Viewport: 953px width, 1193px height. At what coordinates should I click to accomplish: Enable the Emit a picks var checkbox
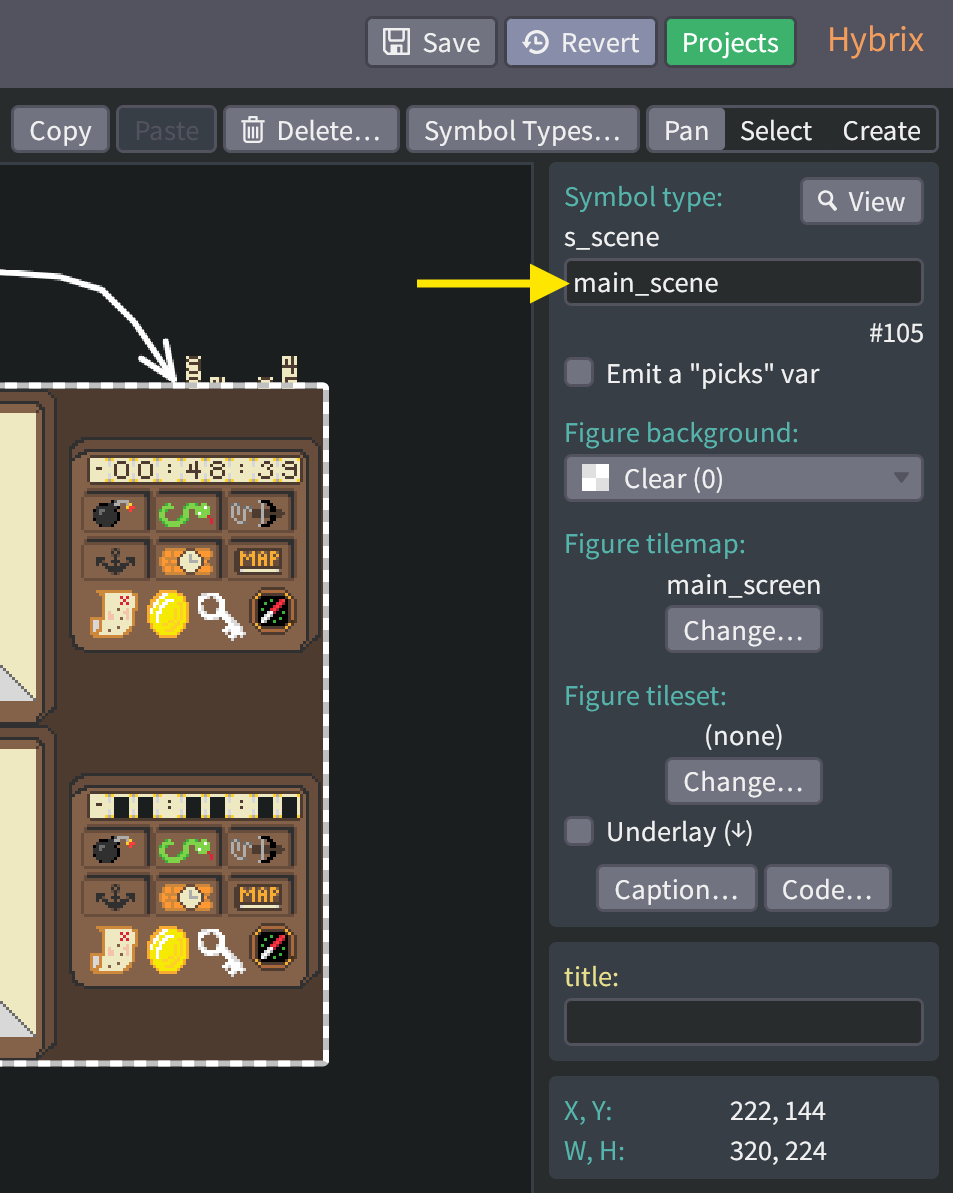click(578, 371)
